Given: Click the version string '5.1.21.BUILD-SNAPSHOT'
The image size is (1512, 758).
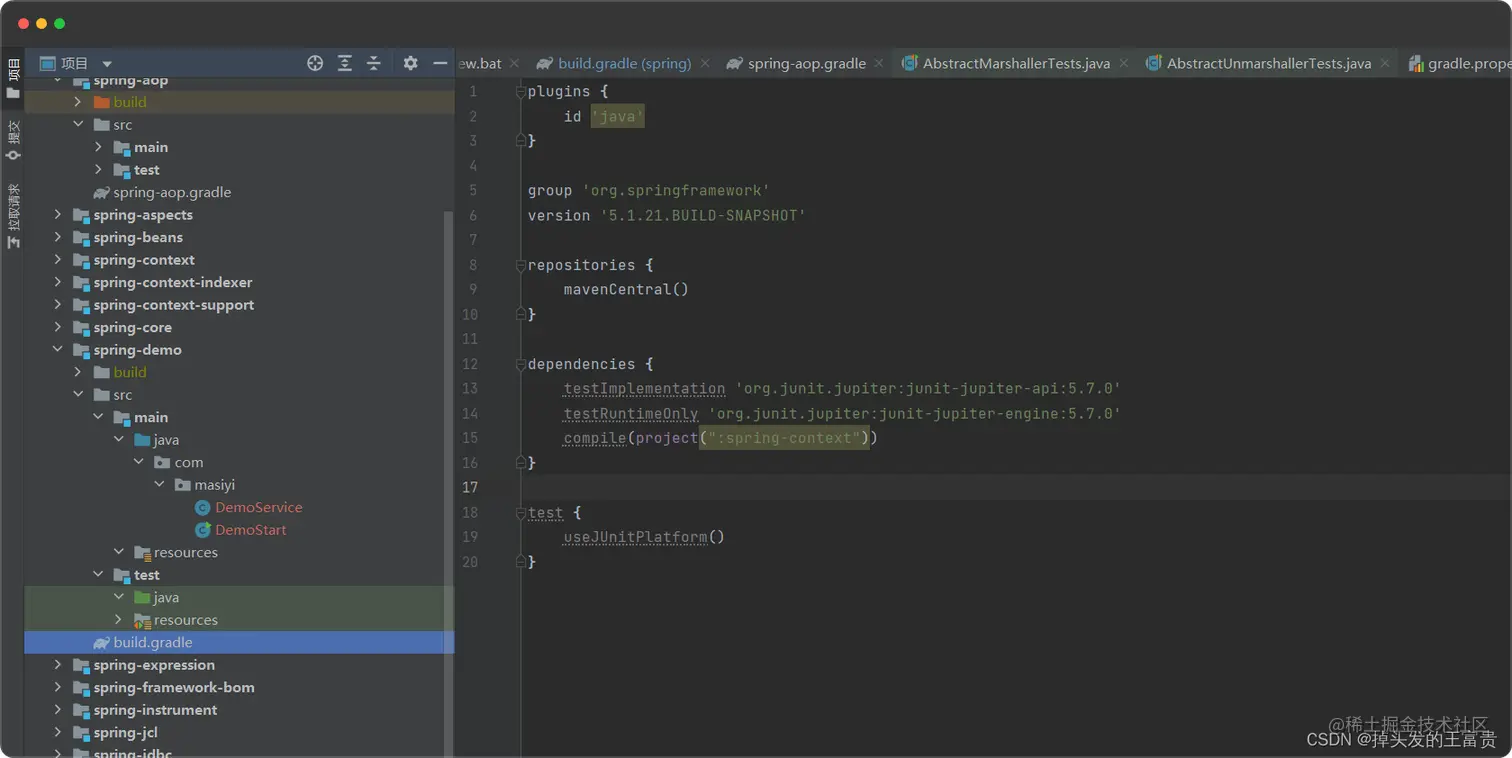Looking at the screenshot, I should tap(703, 216).
